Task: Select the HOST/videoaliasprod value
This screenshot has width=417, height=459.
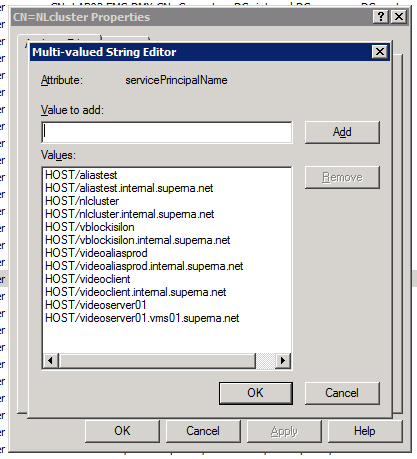Action: tap(96, 253)
